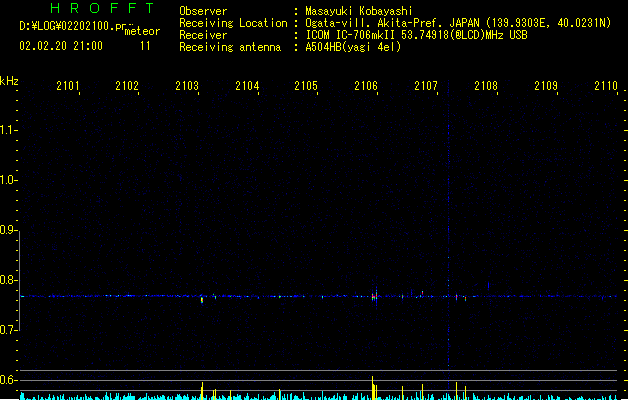Click the 1.1 kHz frequency tick label
This screenshot has height=400, width=629.
[x=8, y=130]
